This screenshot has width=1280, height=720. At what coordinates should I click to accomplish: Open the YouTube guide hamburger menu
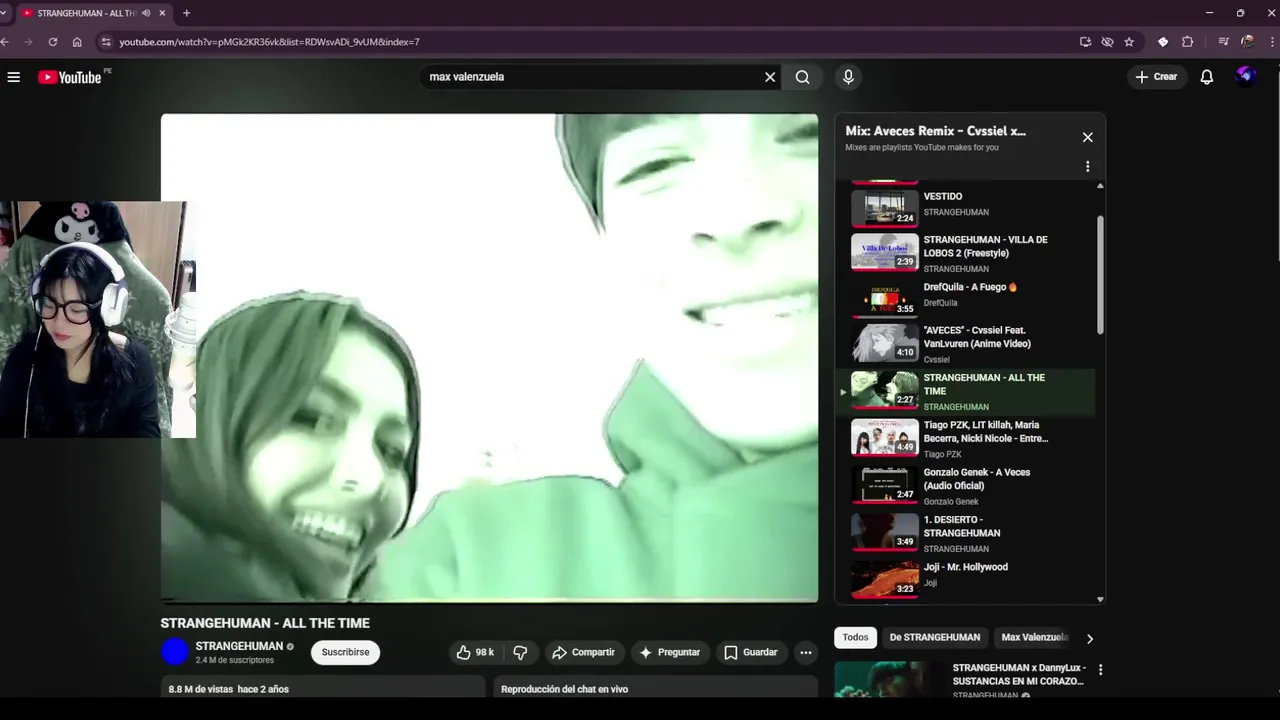[x=14, y=77]
